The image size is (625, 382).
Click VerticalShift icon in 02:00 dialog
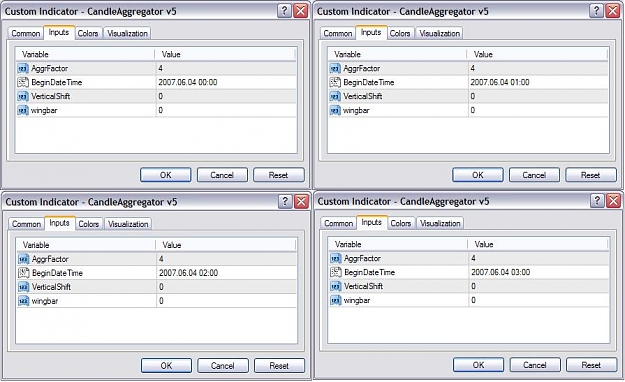click(24, 287)
